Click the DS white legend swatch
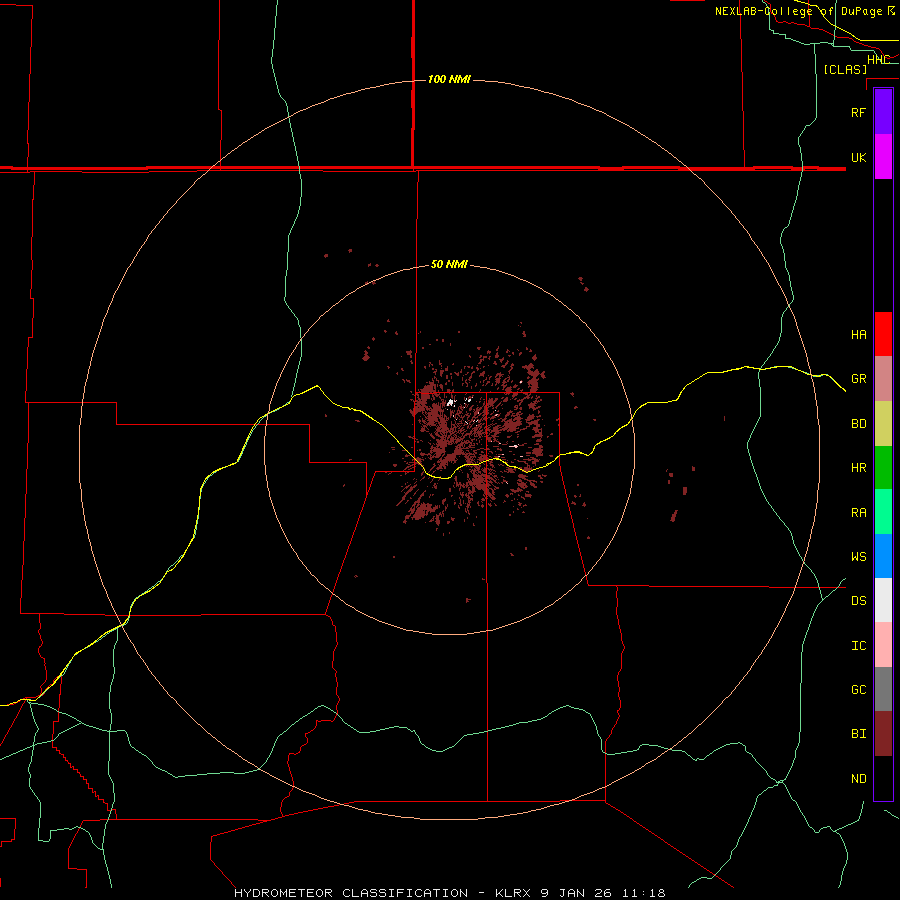This screenshot has width=900, height=900. coord(883,600)
